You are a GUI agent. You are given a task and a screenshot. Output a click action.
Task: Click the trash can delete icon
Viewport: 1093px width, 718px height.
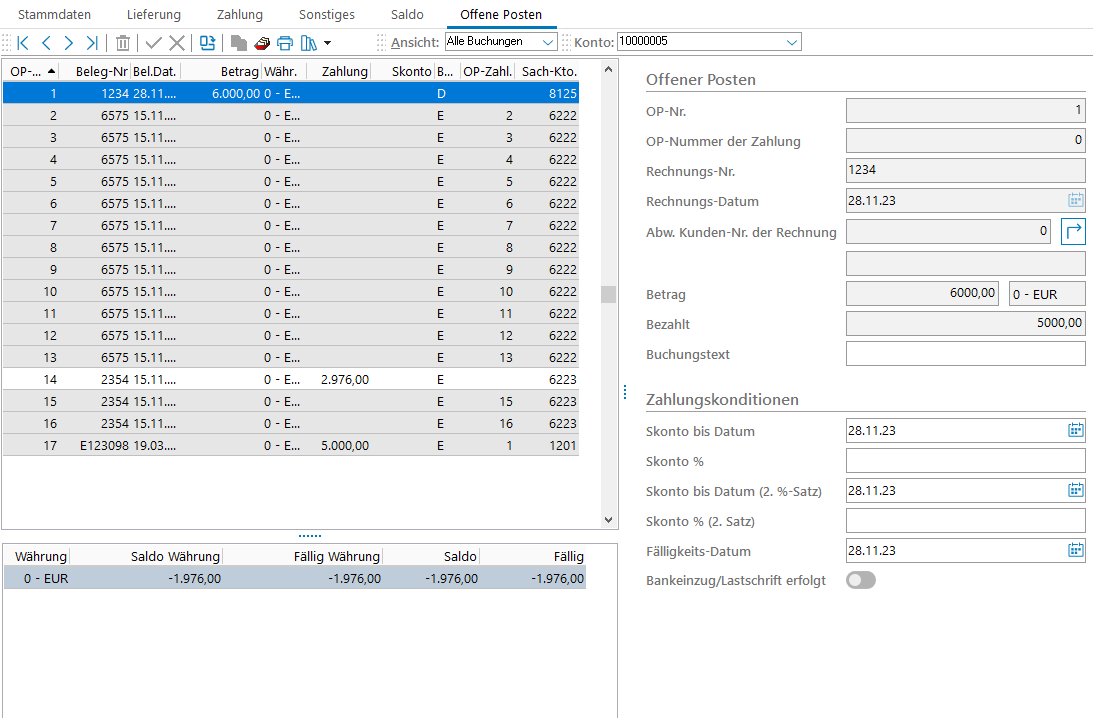point(123,42)
